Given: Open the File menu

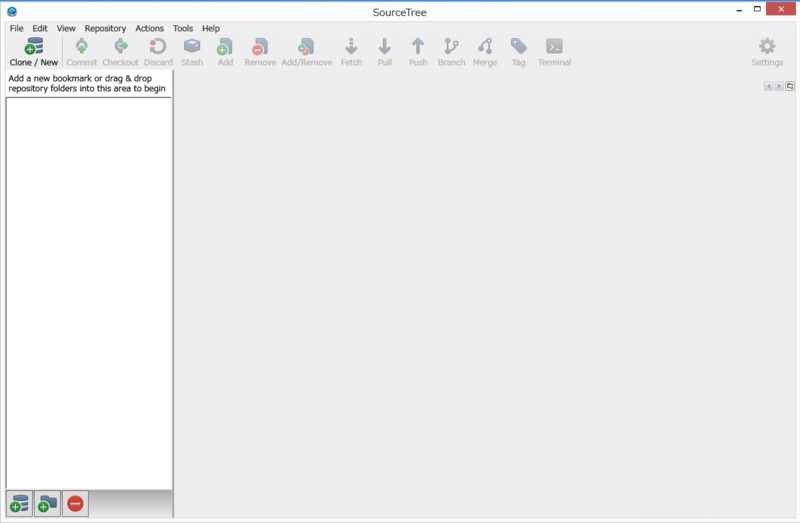Looking at the screenshot, I should click(16, 29).
